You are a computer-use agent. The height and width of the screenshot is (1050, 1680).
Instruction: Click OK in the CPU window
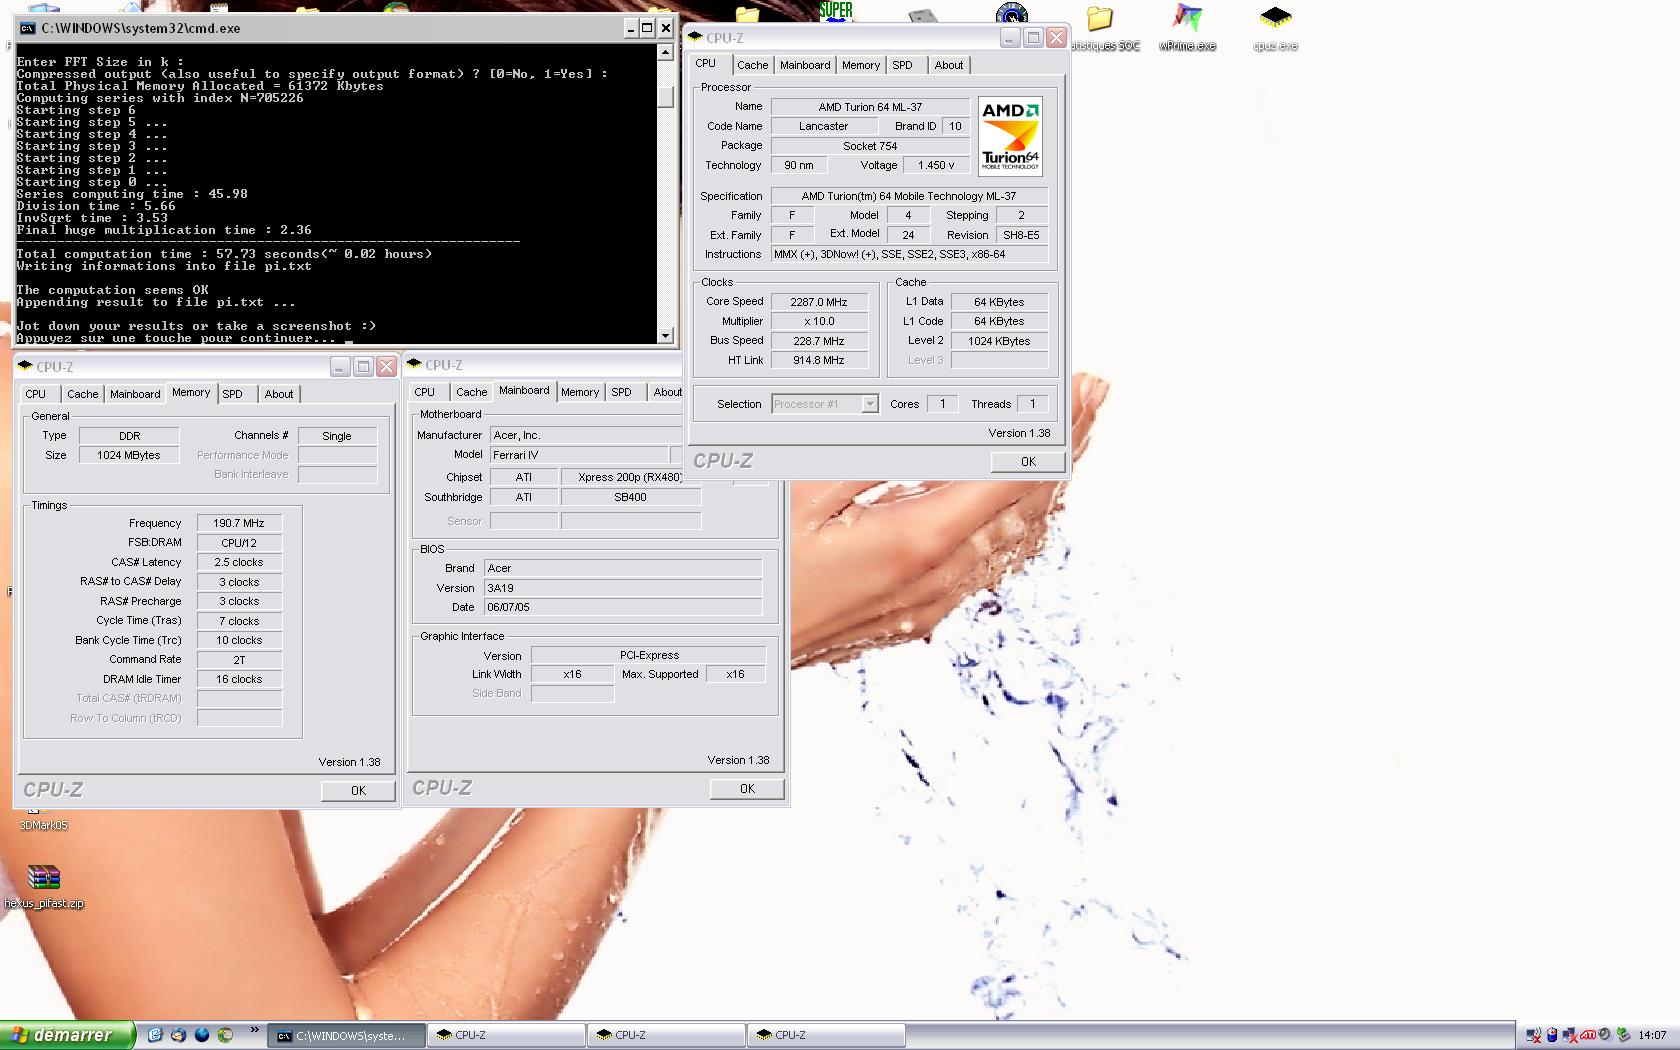tap(1028, 462)
